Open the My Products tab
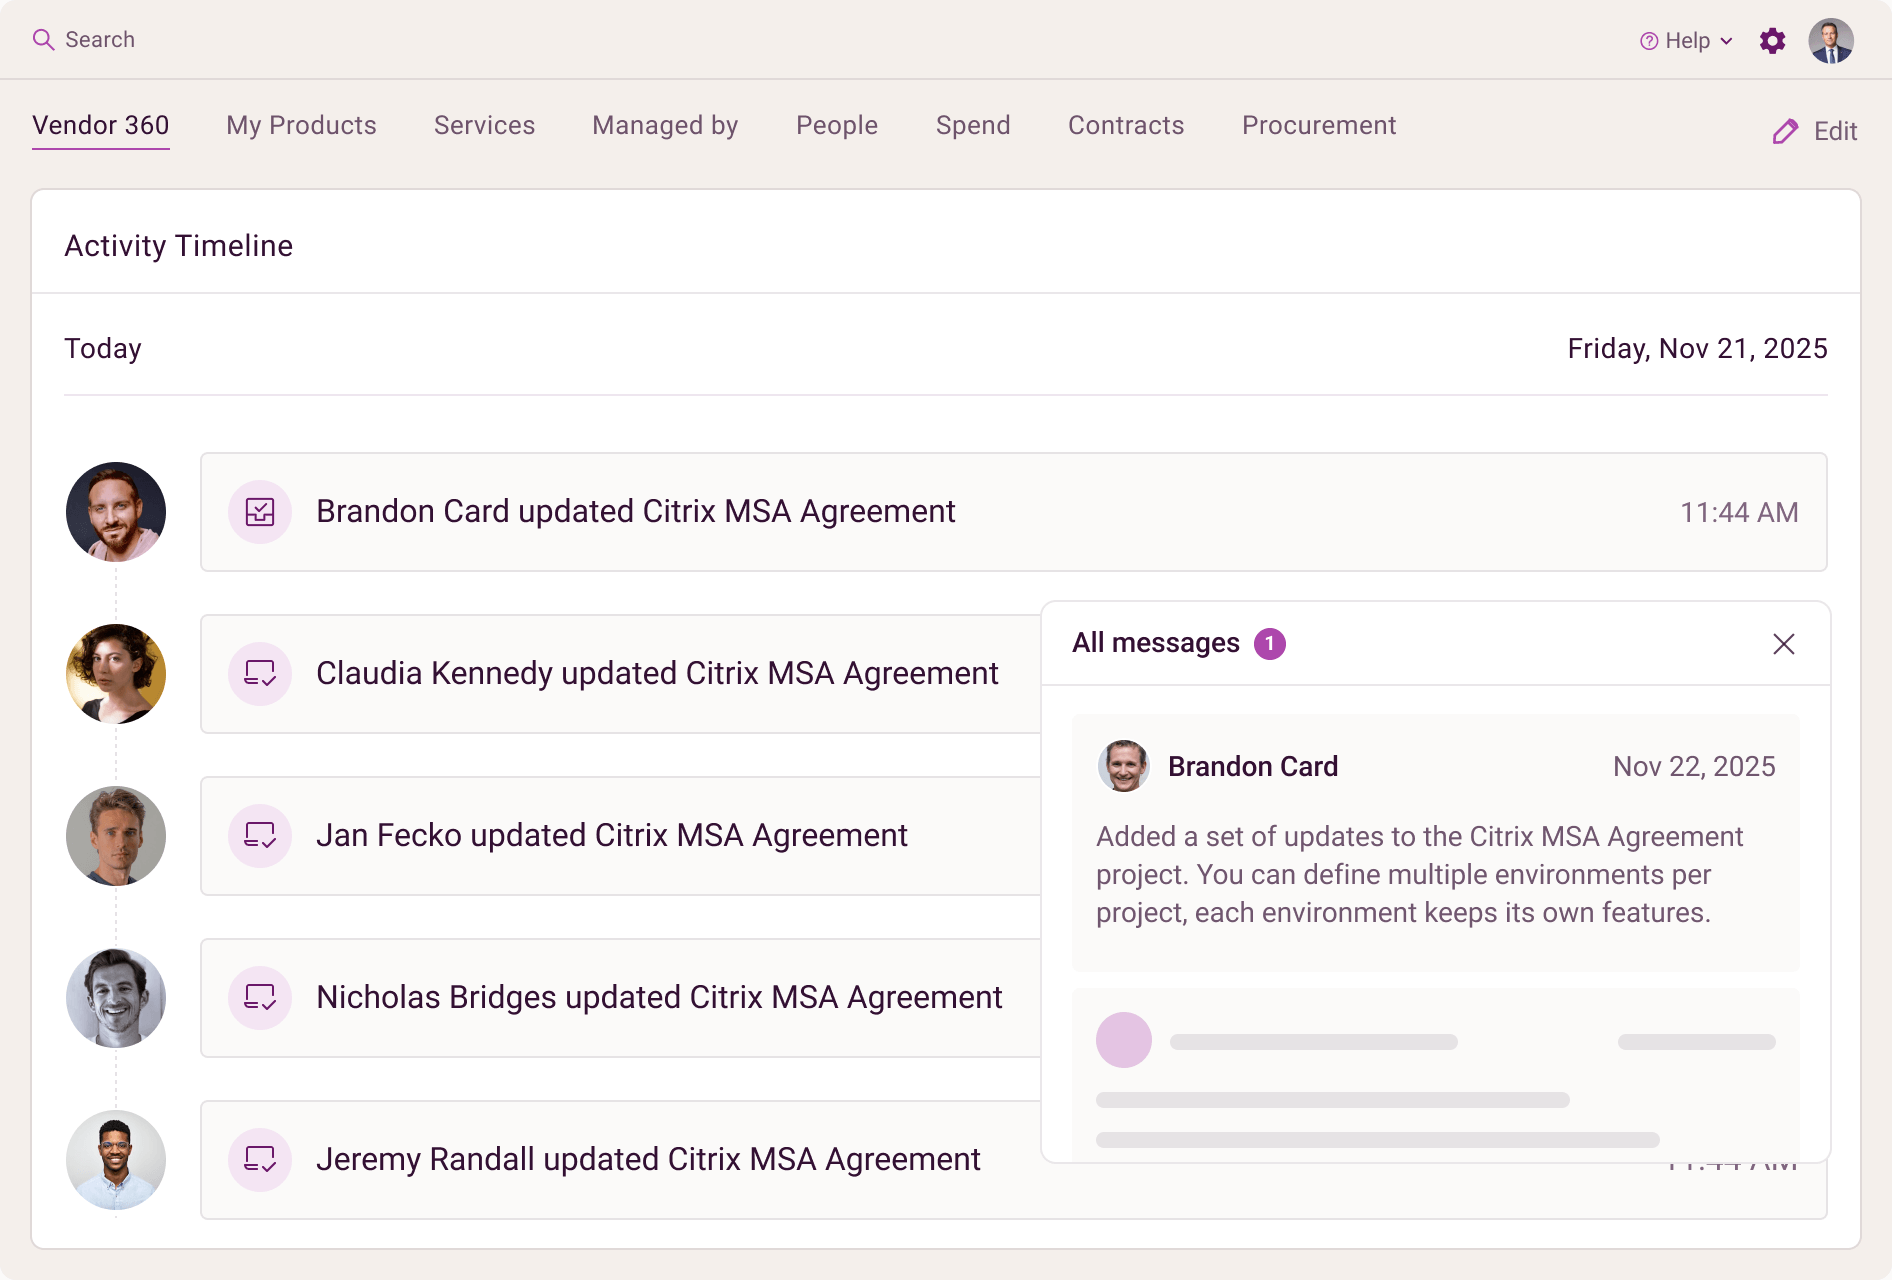Viewport: 1892px width, 1280px height. [x=301, y=125]
